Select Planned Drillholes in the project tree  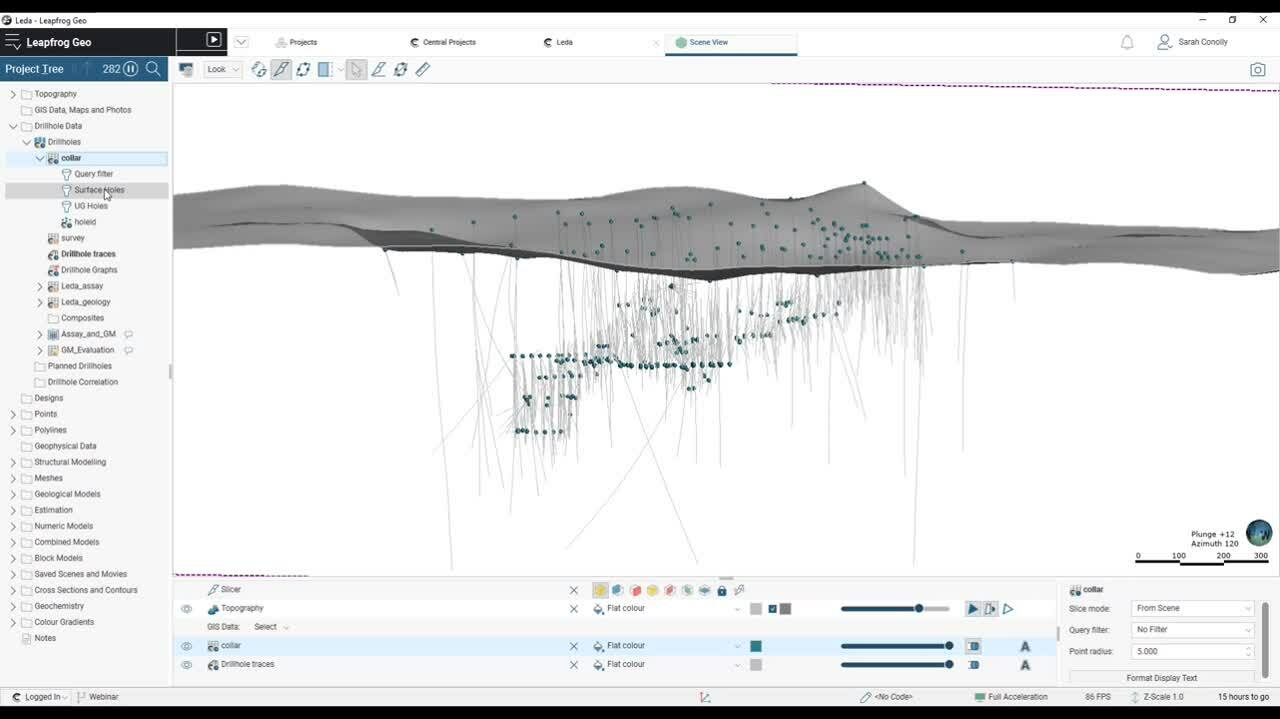[80, 366]
